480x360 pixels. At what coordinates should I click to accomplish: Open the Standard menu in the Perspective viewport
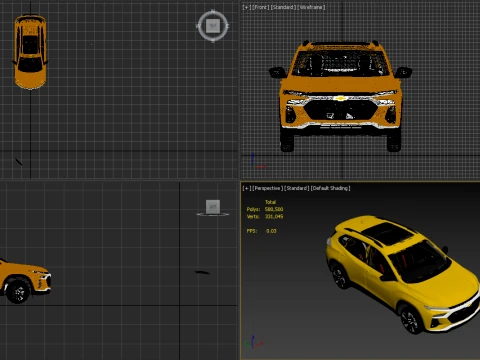tap(296, 188)
